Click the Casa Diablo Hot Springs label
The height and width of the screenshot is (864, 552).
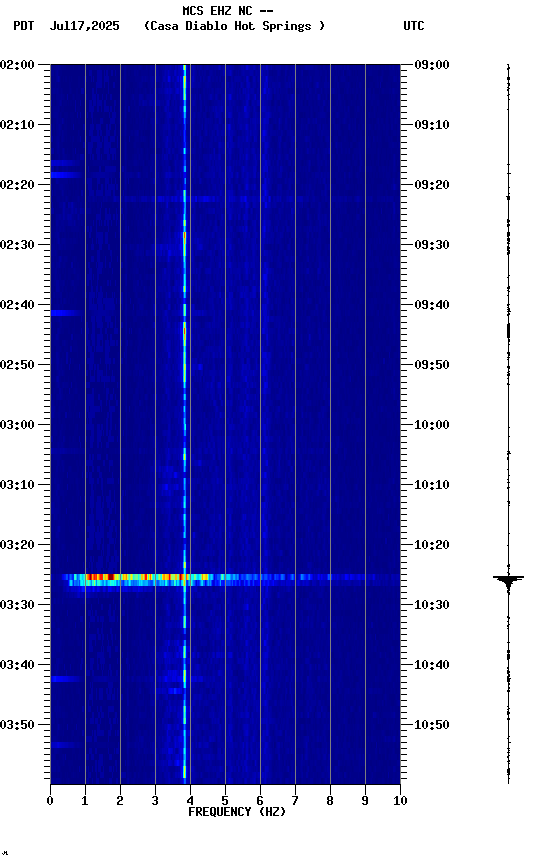coord(234,26)
